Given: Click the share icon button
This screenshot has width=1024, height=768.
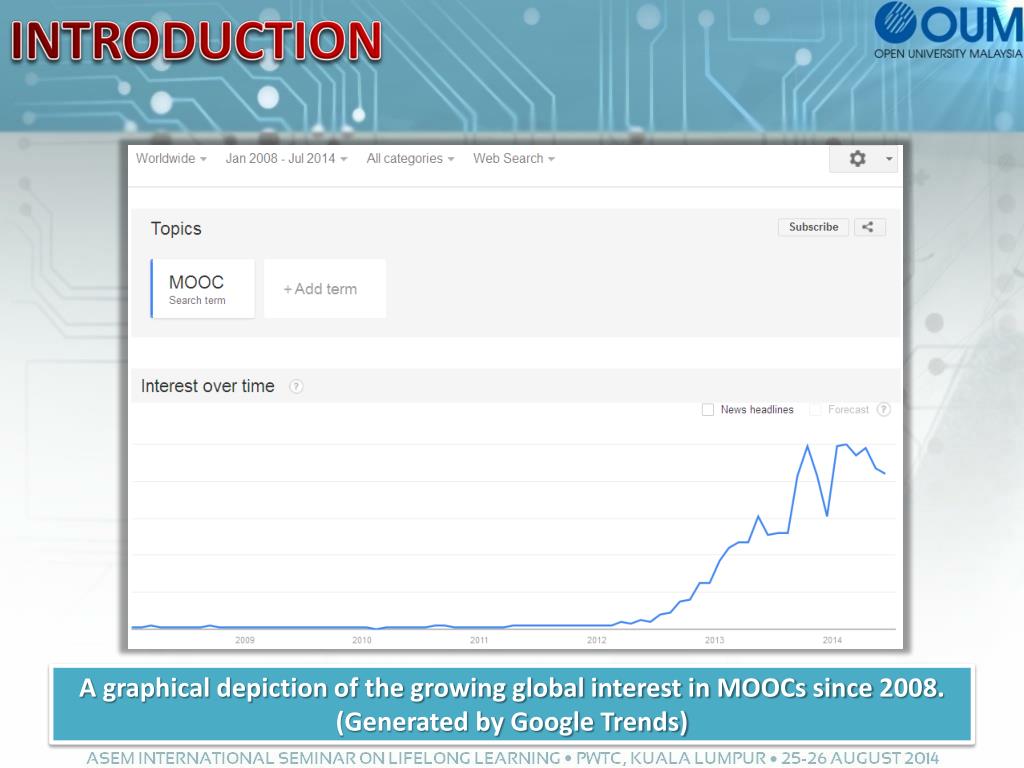Looking at the screenshot, I should [869, 227].
